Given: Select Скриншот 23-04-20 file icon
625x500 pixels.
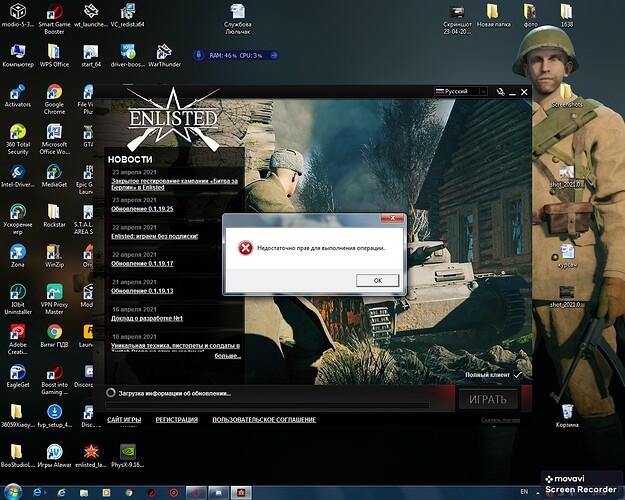Looking at the screenshot, I should tap(457, 19).
